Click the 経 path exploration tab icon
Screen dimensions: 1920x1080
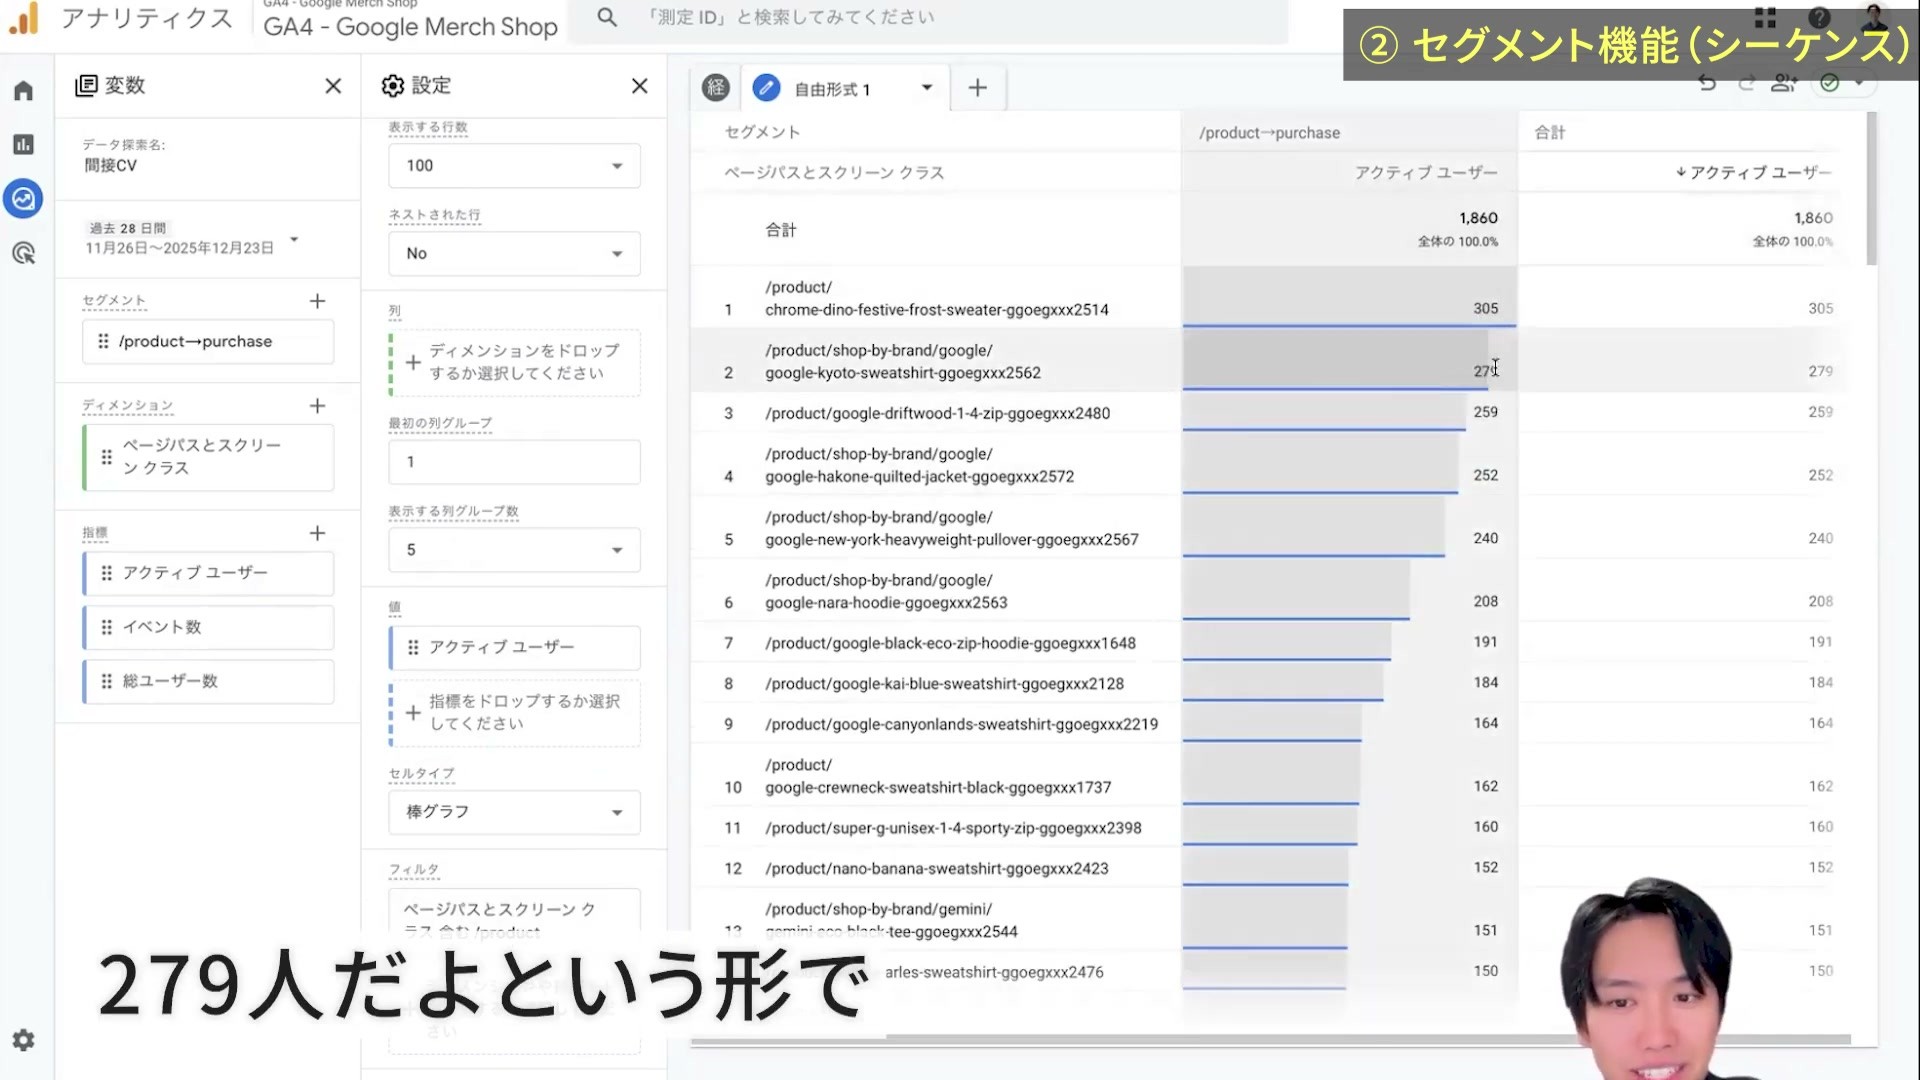[x=716, y=88]
